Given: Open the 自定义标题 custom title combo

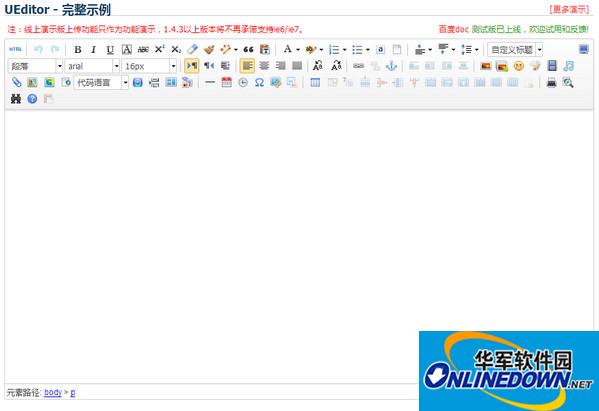Looking at the screenshot, I should point(515,50).
